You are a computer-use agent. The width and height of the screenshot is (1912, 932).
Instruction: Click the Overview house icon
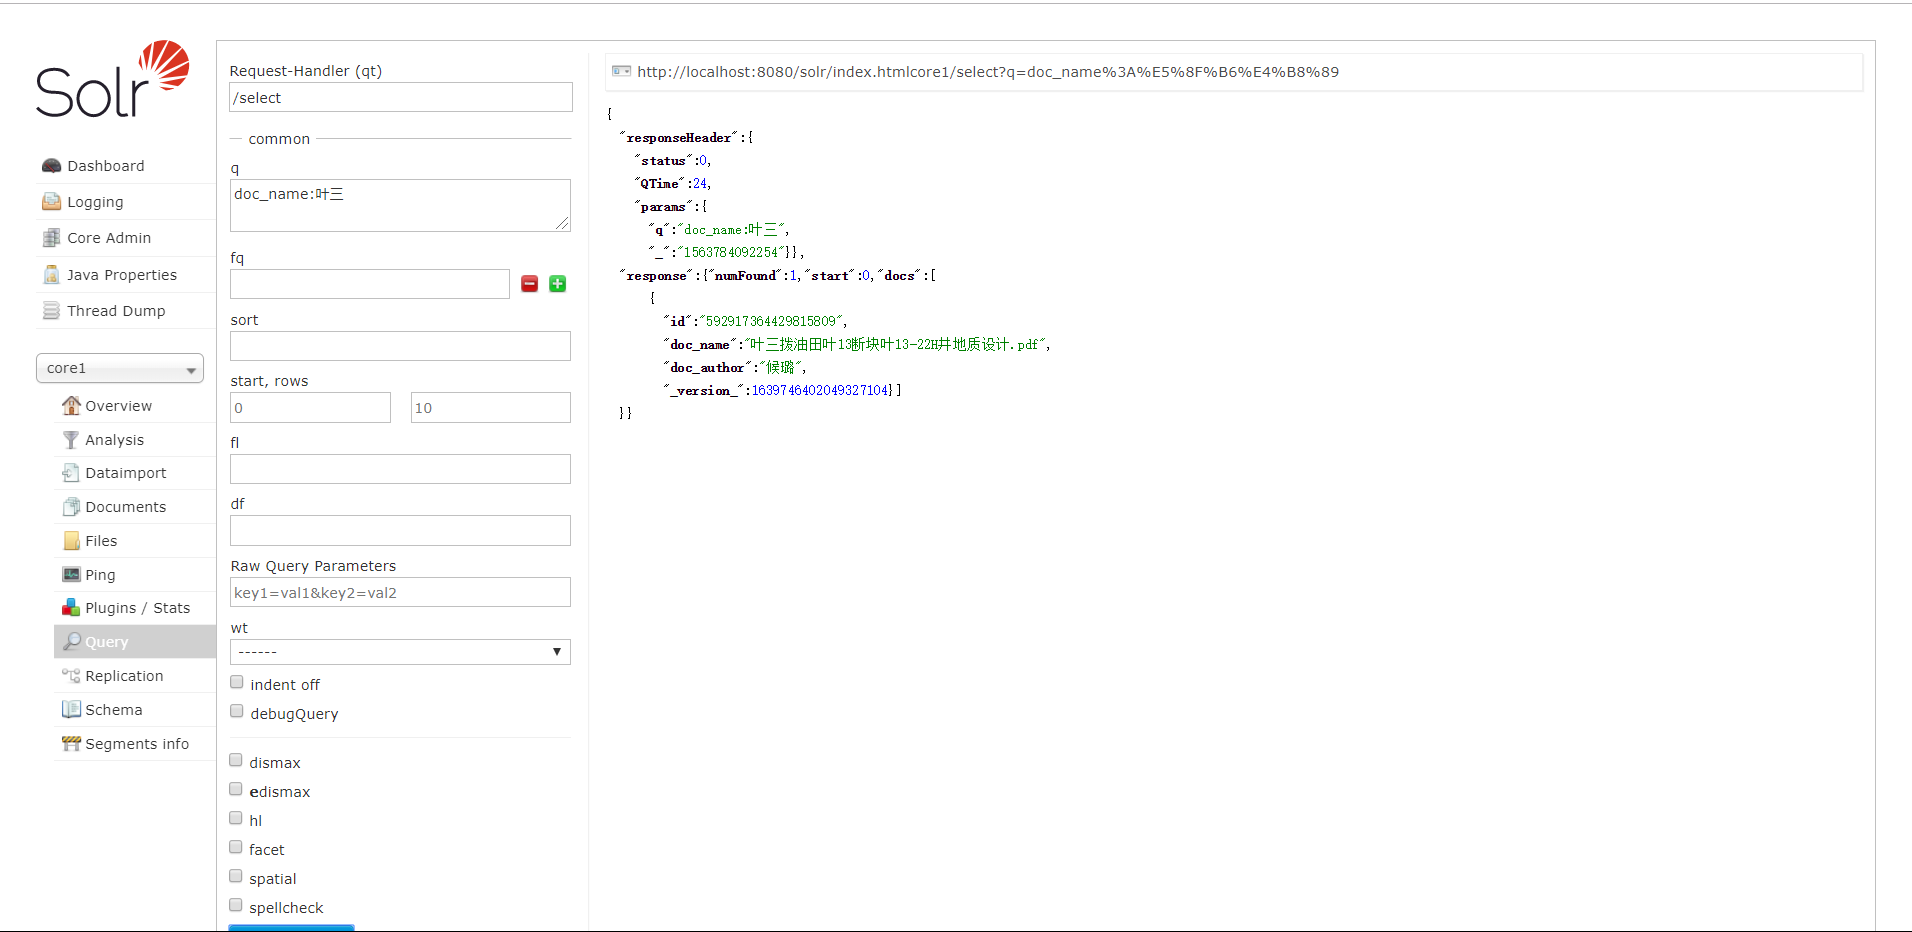(71, 405)
